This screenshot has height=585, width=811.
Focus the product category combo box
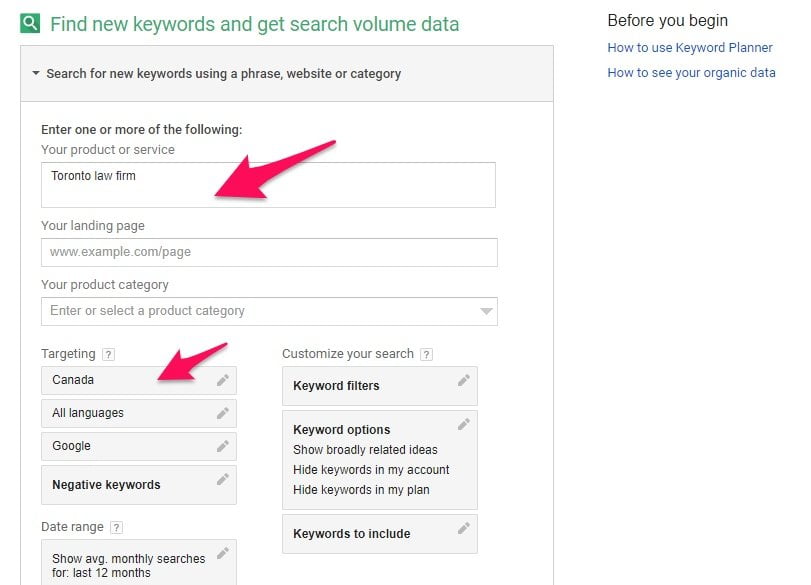(x=269, y=311)
